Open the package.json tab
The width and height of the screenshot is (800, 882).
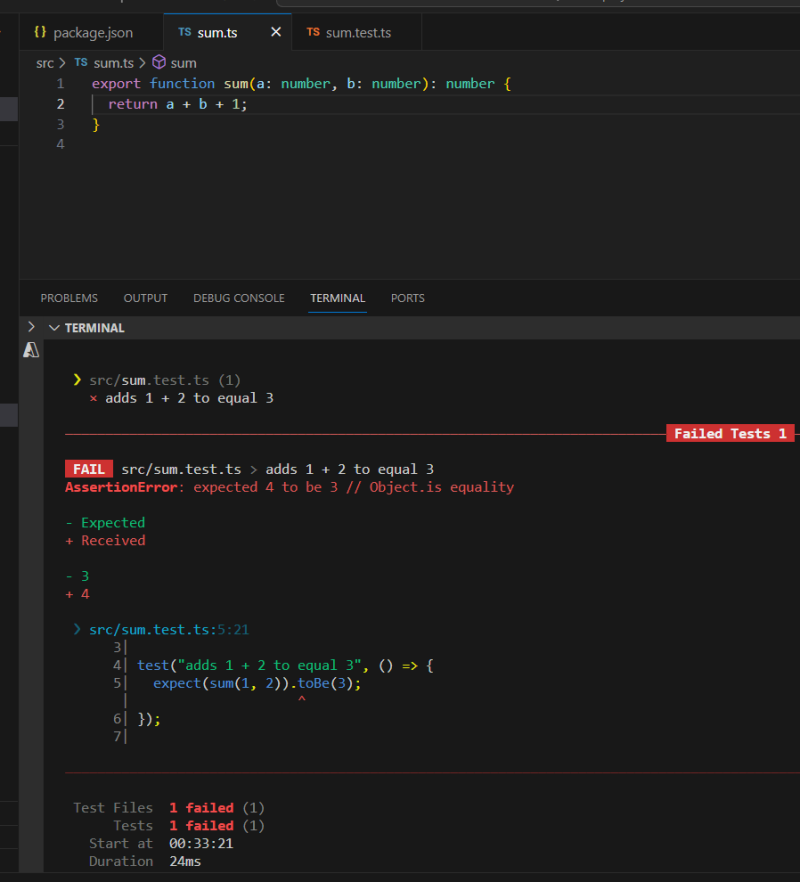[92, 33]
